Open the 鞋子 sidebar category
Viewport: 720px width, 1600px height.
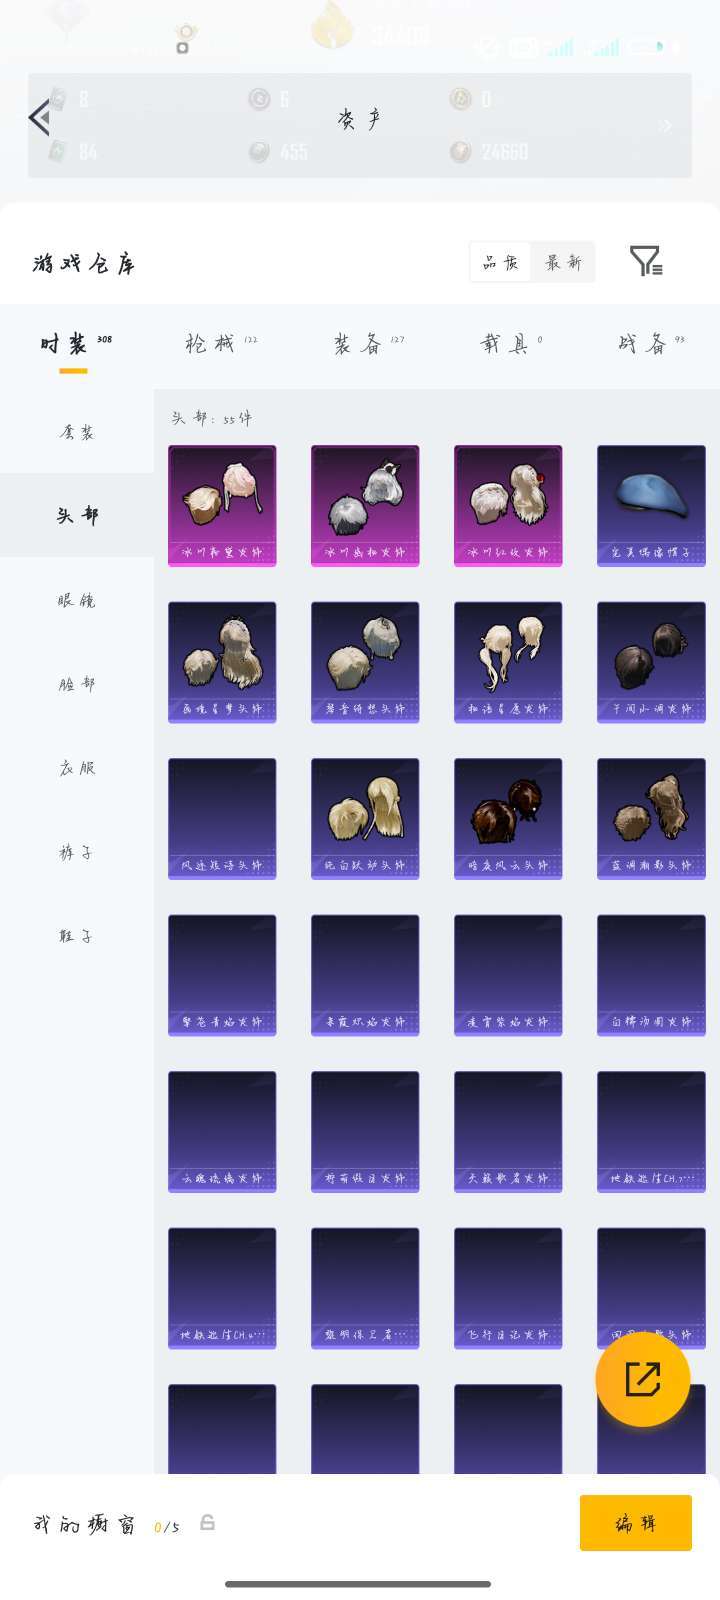pos(77,936)
